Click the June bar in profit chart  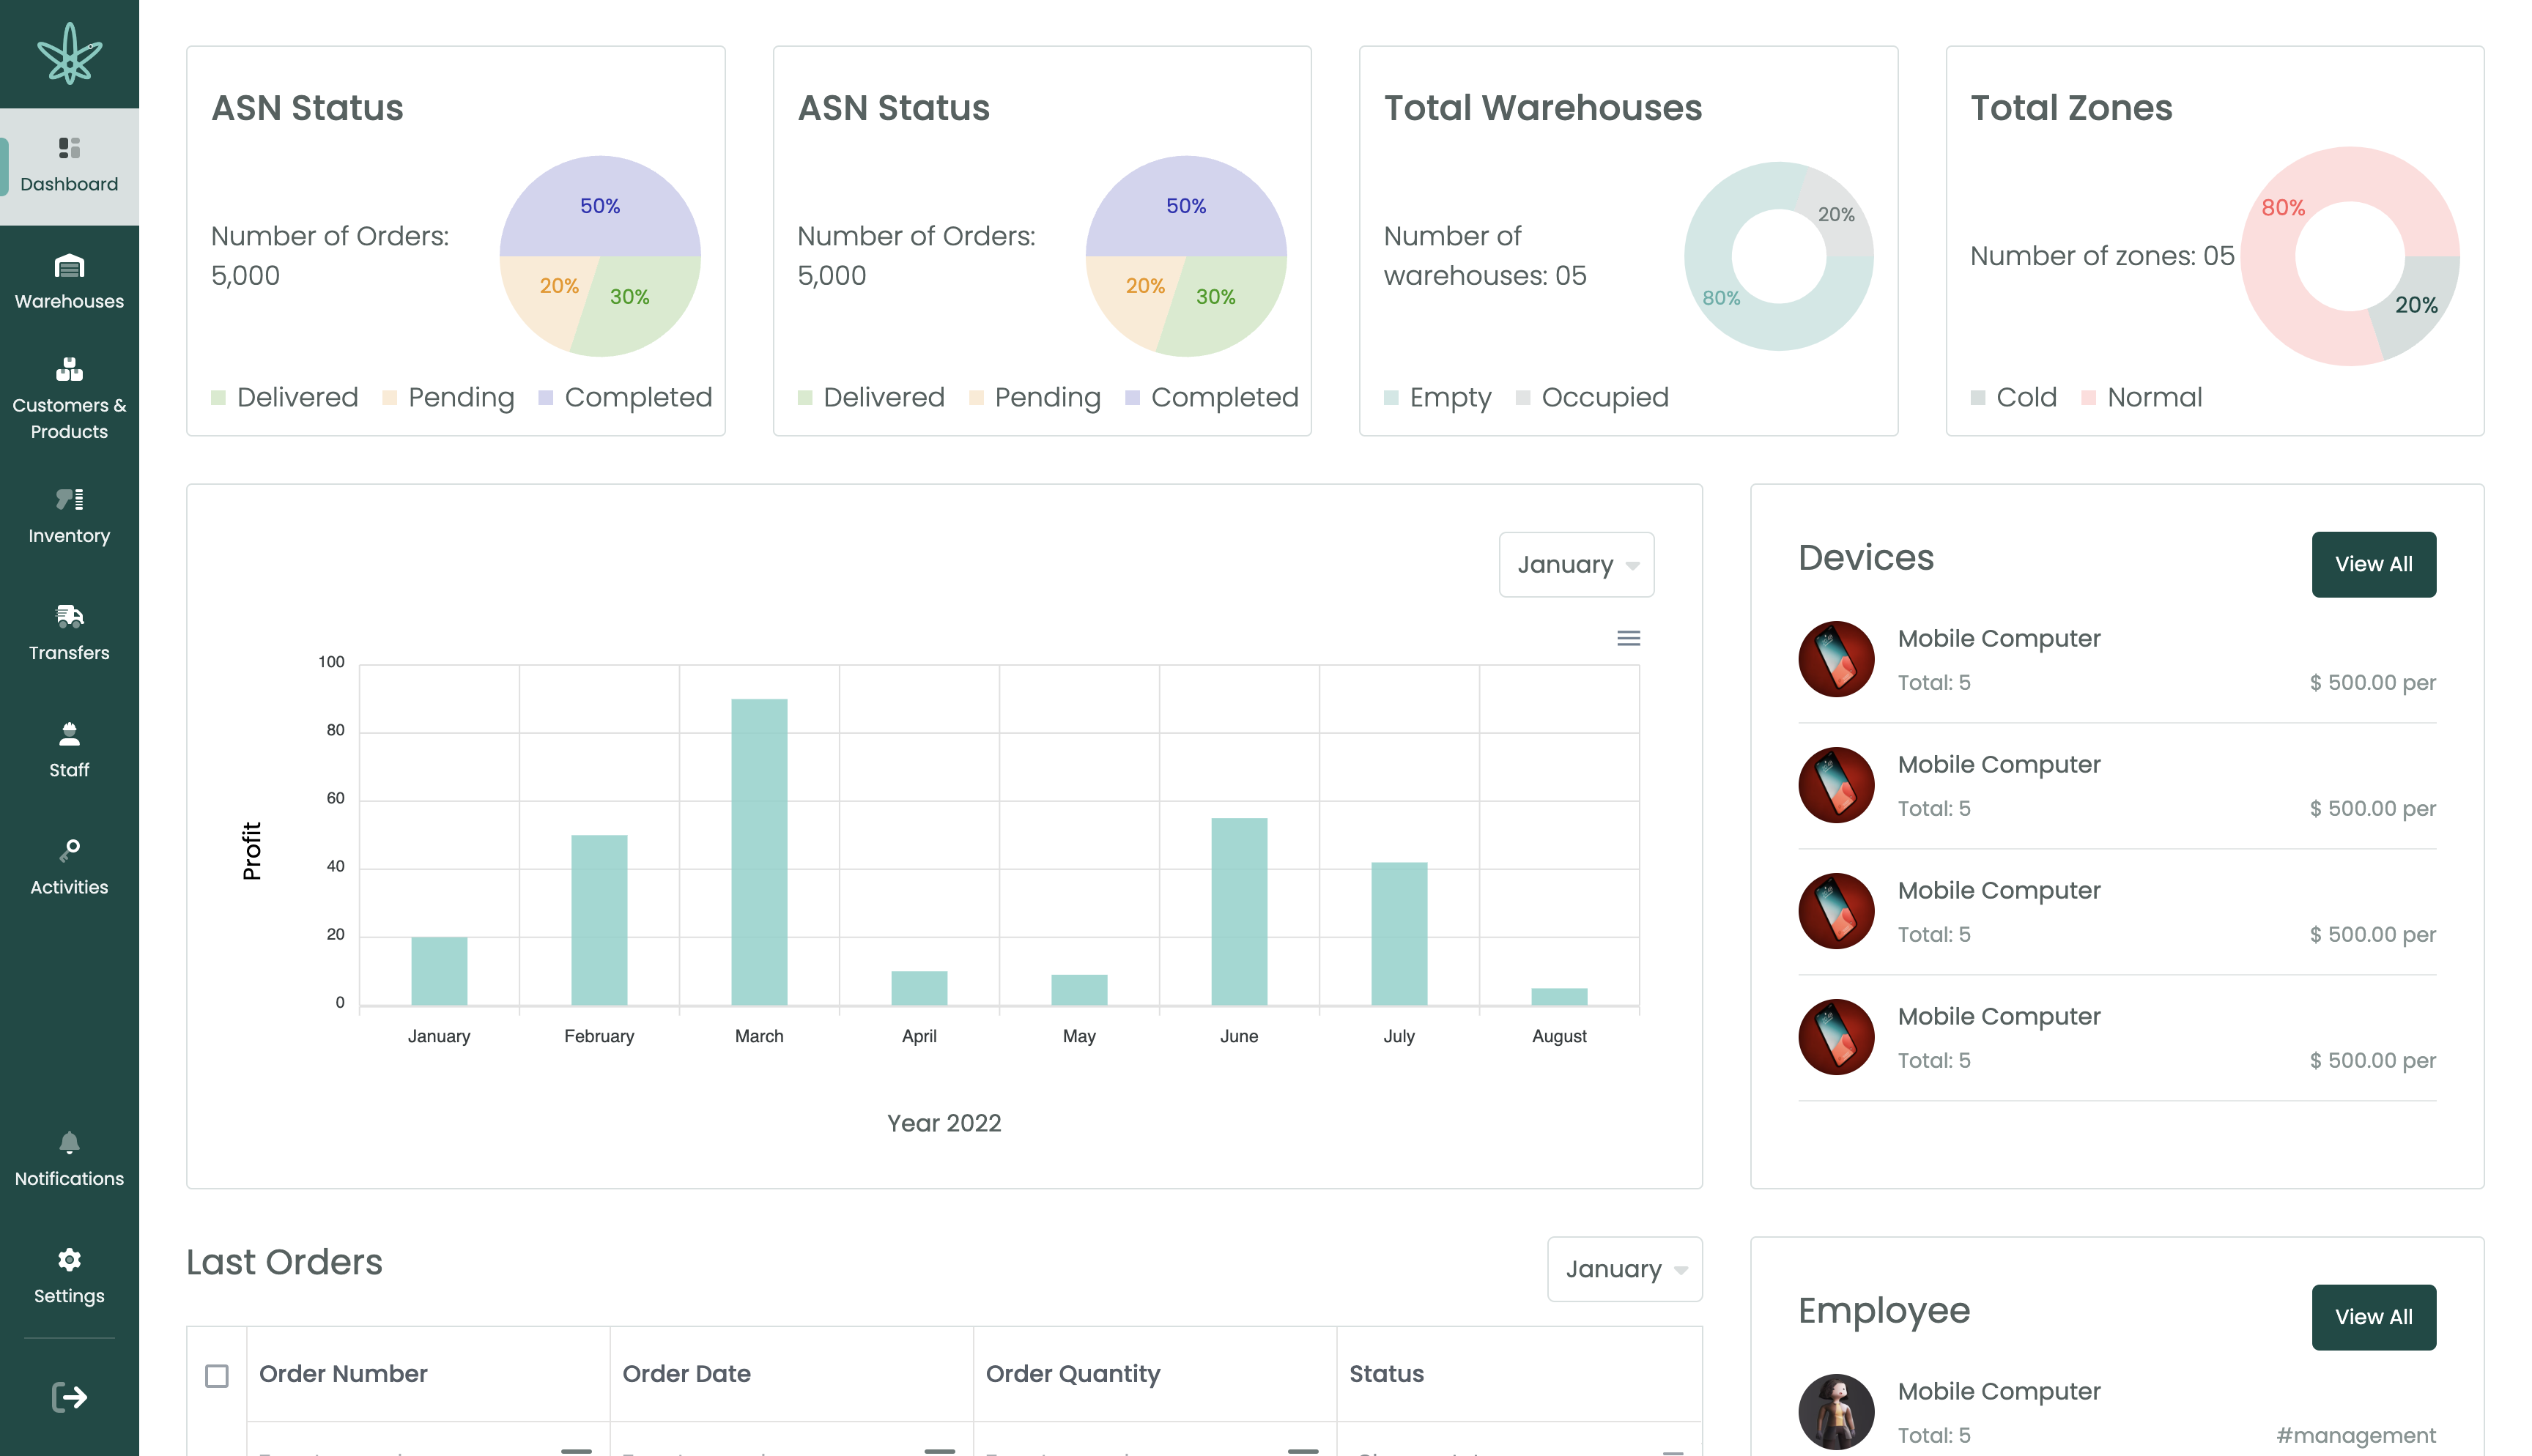(x=1239, y=912)
